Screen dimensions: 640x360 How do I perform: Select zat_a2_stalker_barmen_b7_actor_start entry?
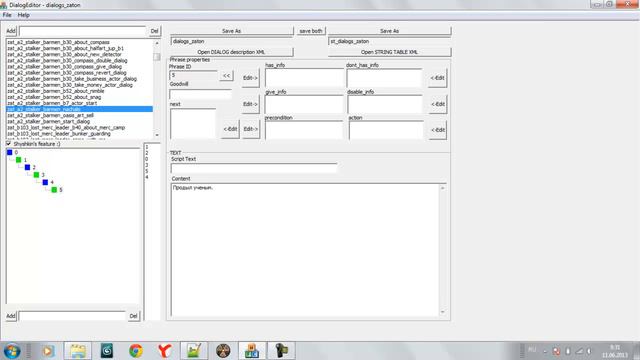pyautogui.click(x=52, y=103)
